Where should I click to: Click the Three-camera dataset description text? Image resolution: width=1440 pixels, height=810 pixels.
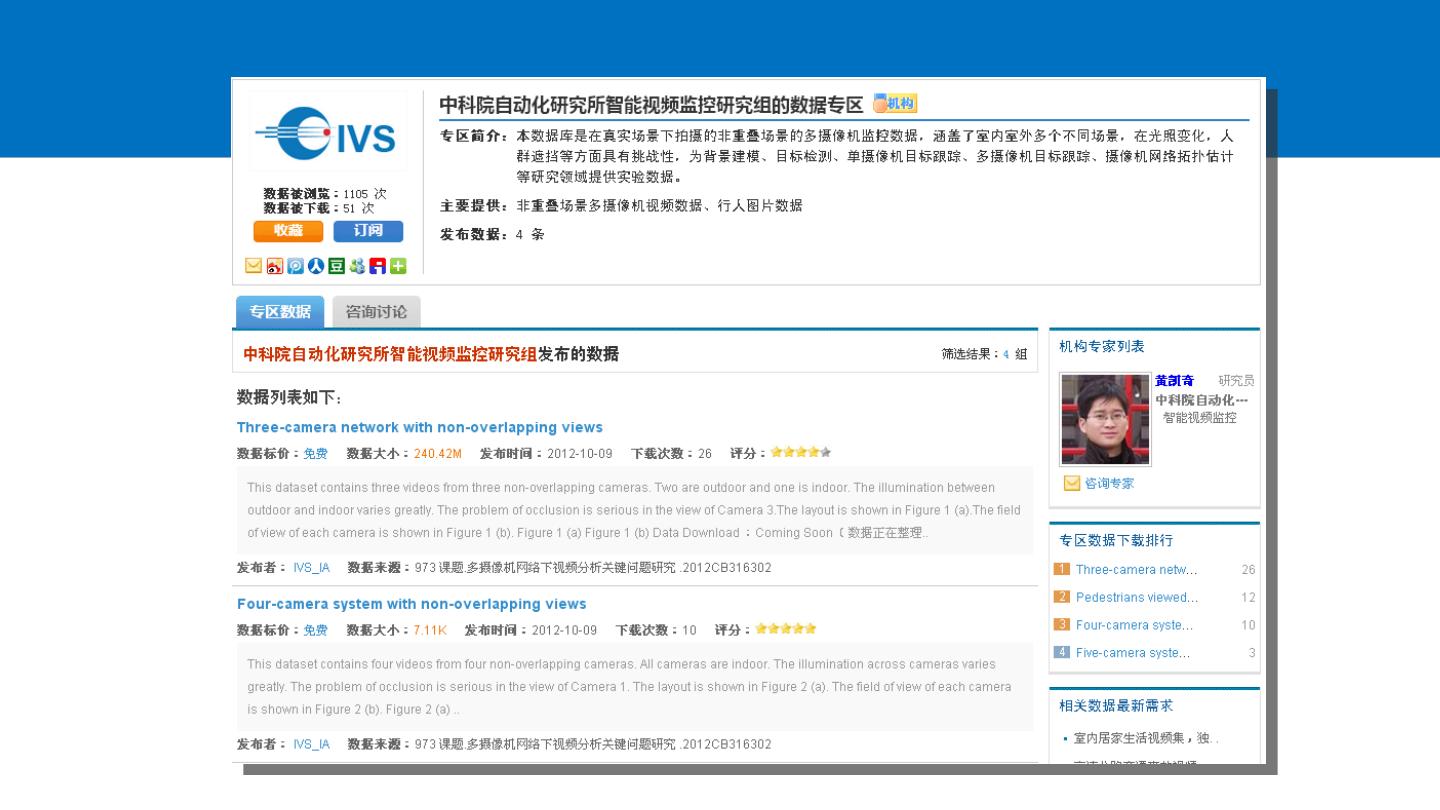(x=634, y=510)
